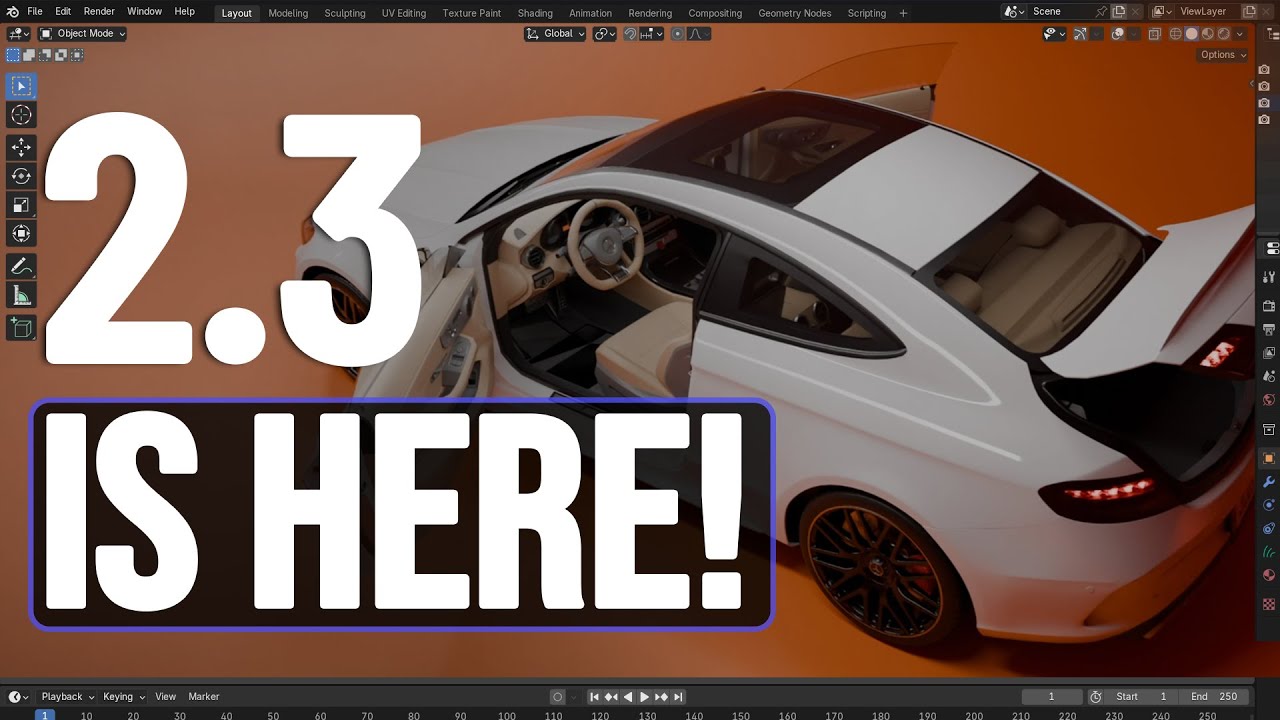Toggle preview range clock icon
1280x720 pixels.
coord(1095,697)
